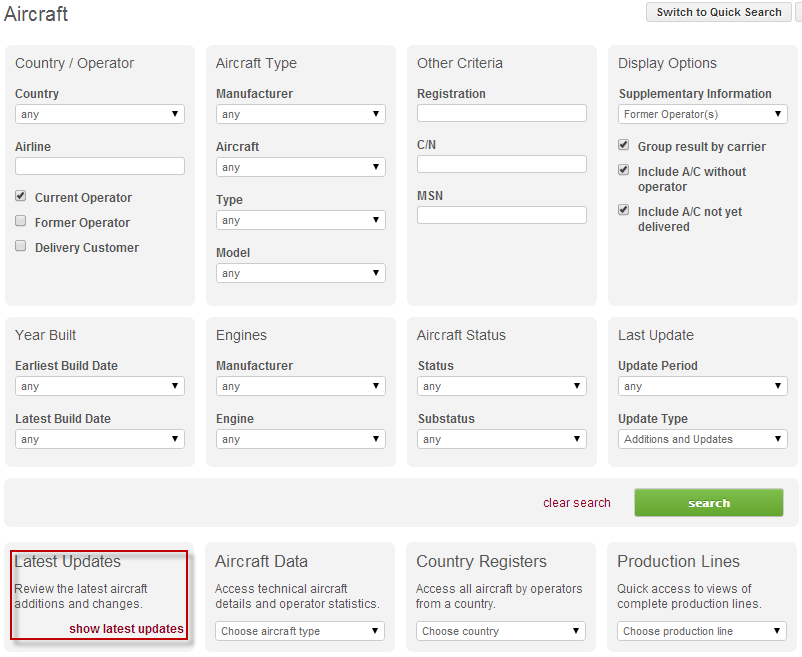The image size is (802, 657).
Task: Click the Registration input field
Action: 502,113
